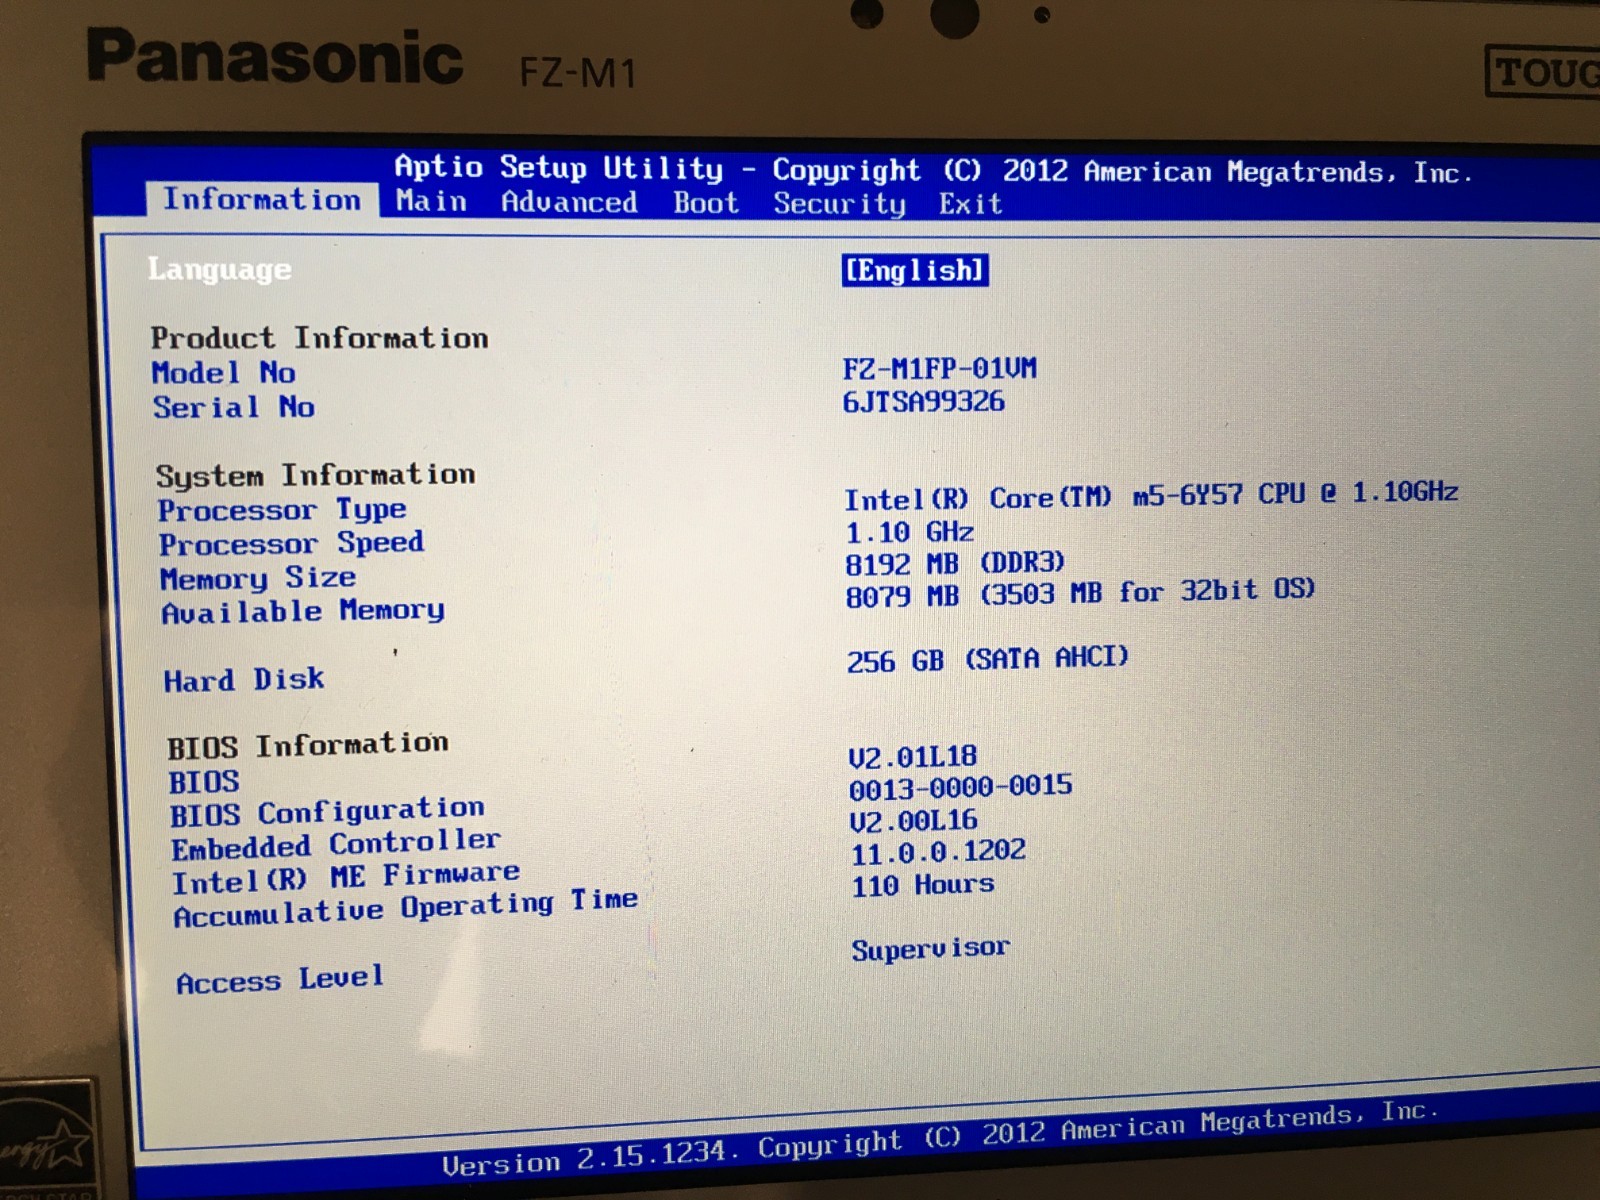Select the 110 Hours value

(x=923, y=885)
